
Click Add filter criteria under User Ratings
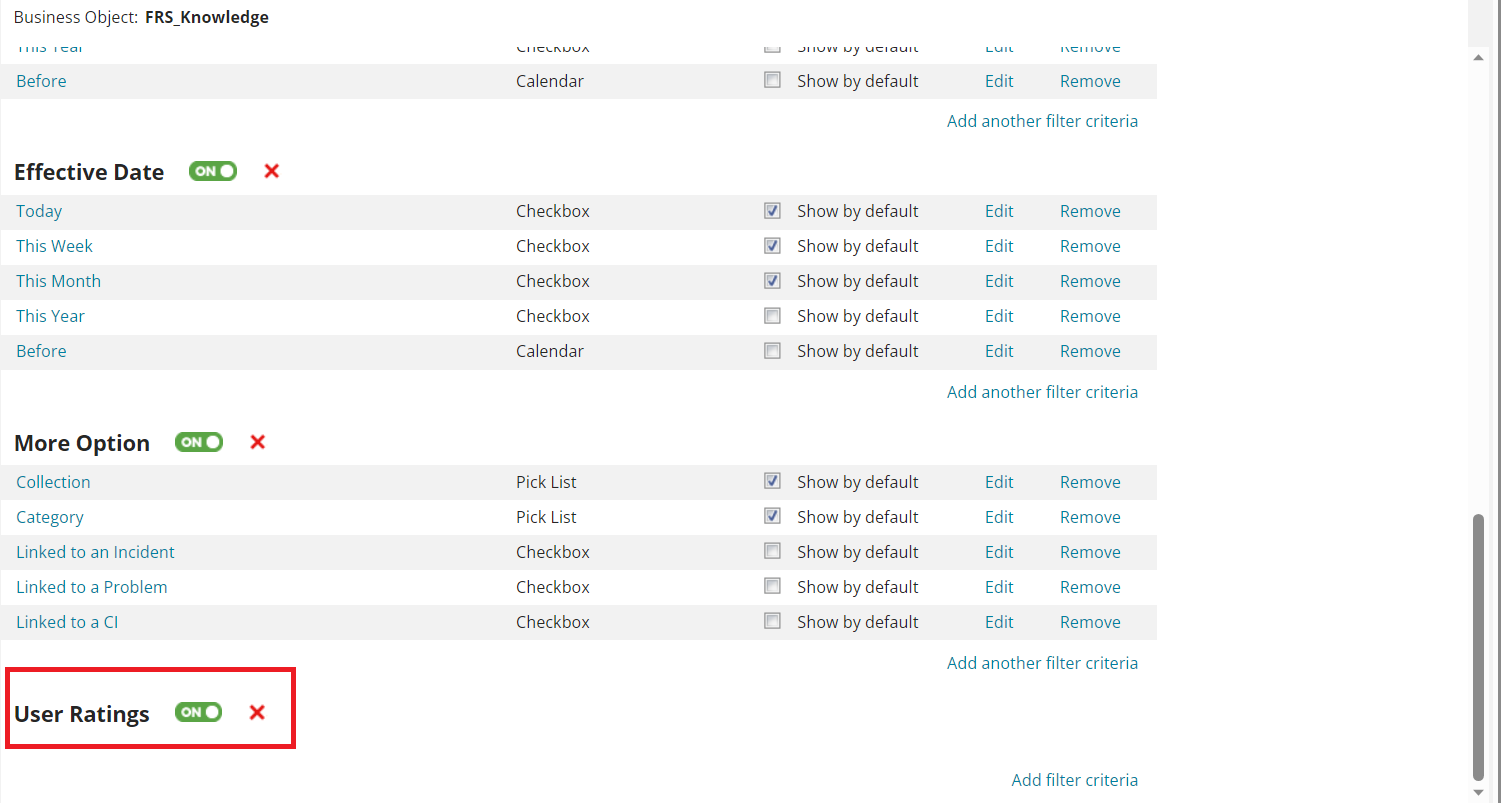click(x=1074, y=780)
